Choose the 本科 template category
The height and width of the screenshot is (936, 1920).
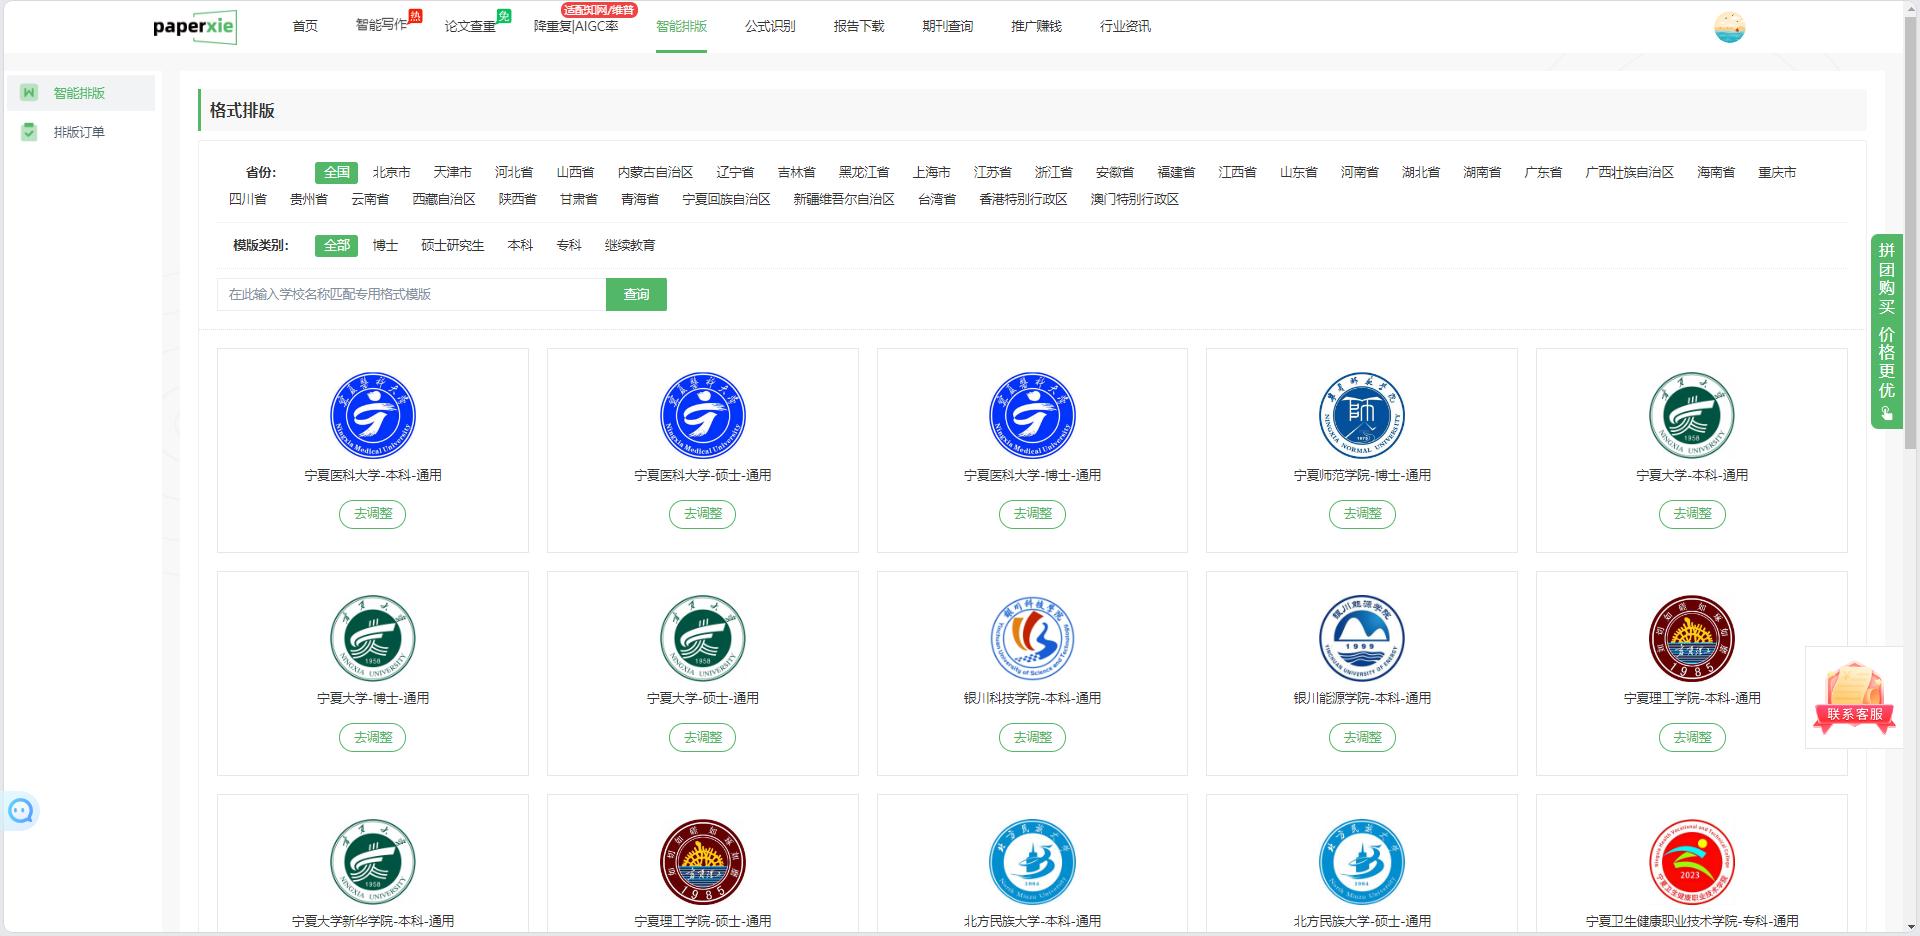pos(520,246)
